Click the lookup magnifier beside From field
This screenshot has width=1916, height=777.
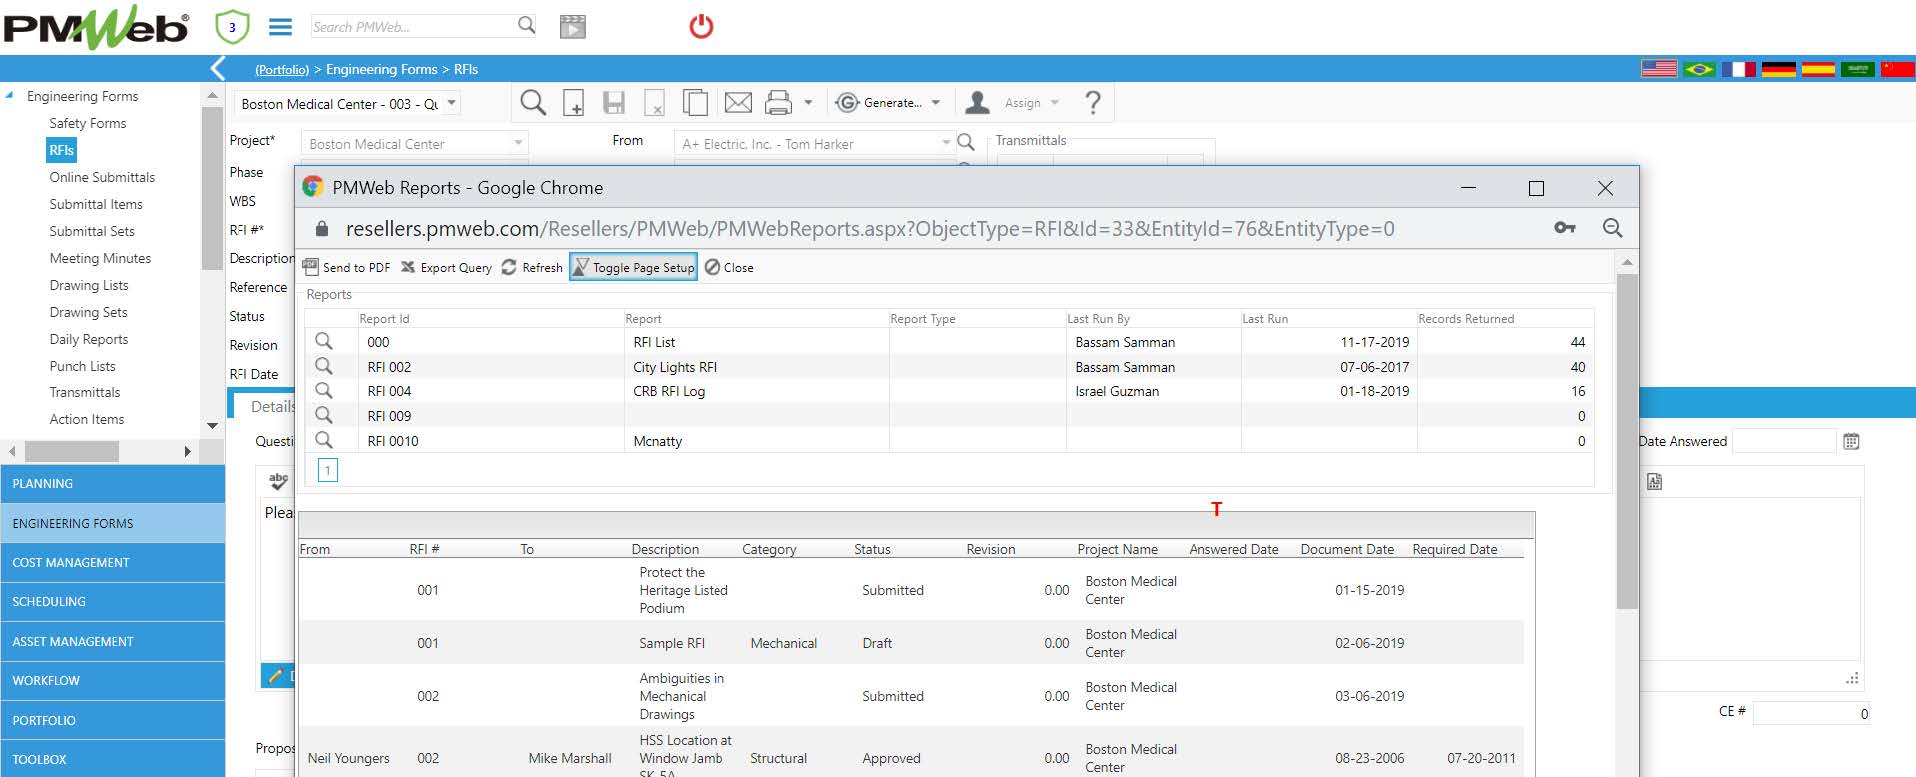[966, 142]
